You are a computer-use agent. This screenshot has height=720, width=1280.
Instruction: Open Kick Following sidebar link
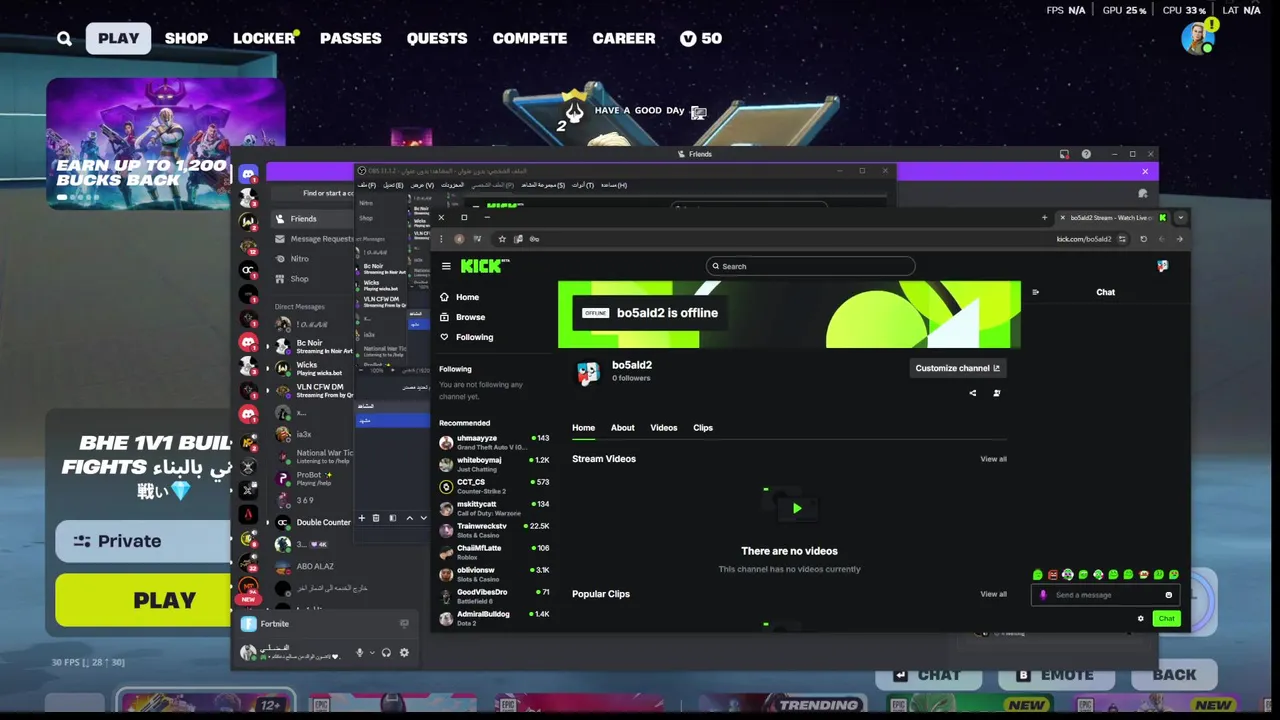tap(474, 337)
